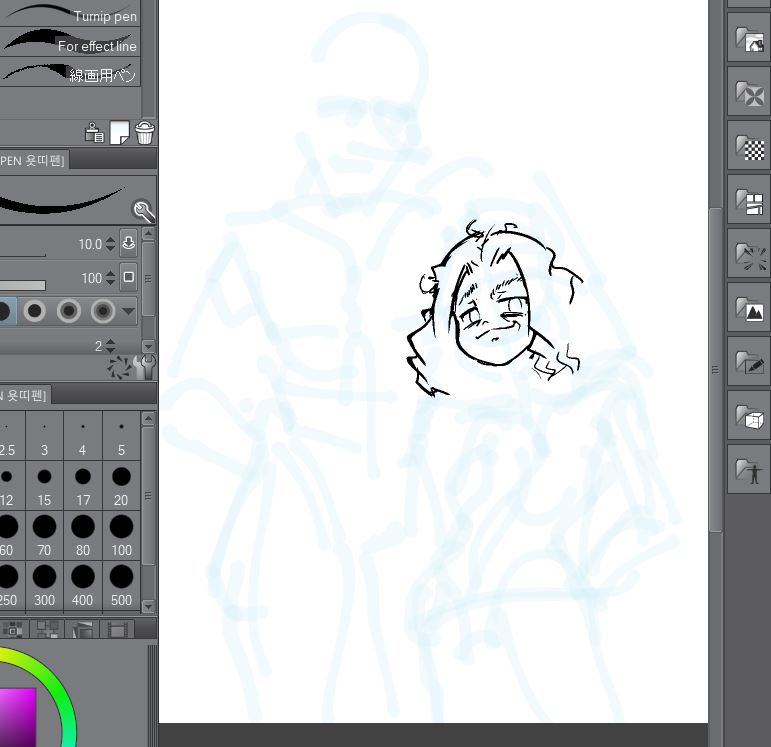The width and height of the screenshot is (771, 747).
Task: Choose brush size 17 preset
Action: tap(83, 486)
